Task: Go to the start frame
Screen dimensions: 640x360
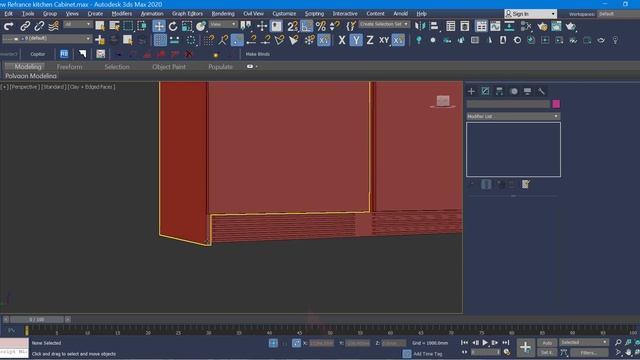Action: point(464,343)
